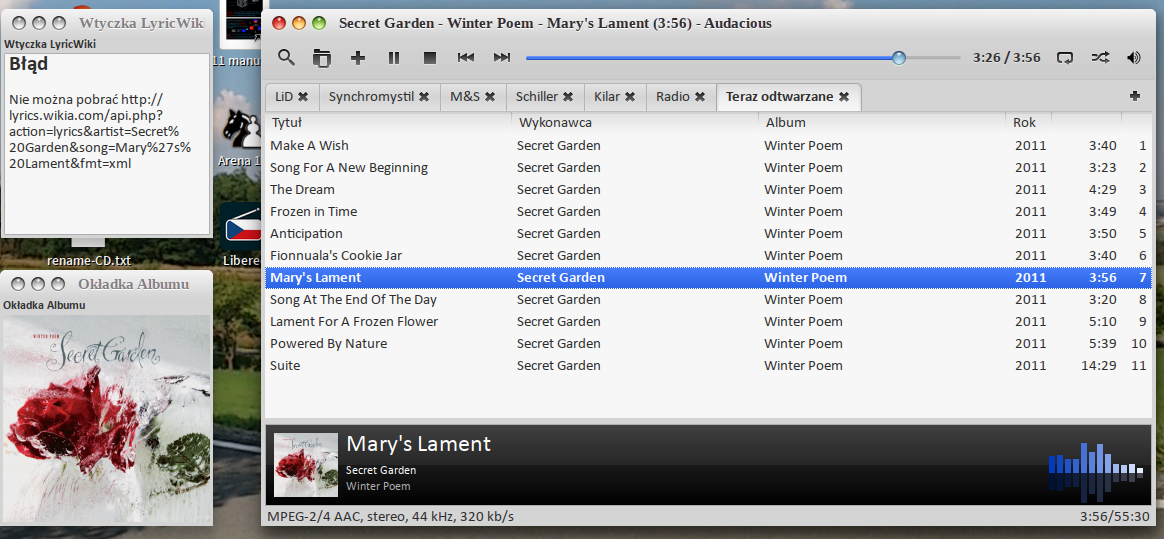Open the rename-CD.txt desktop file

tap(88, 261)
